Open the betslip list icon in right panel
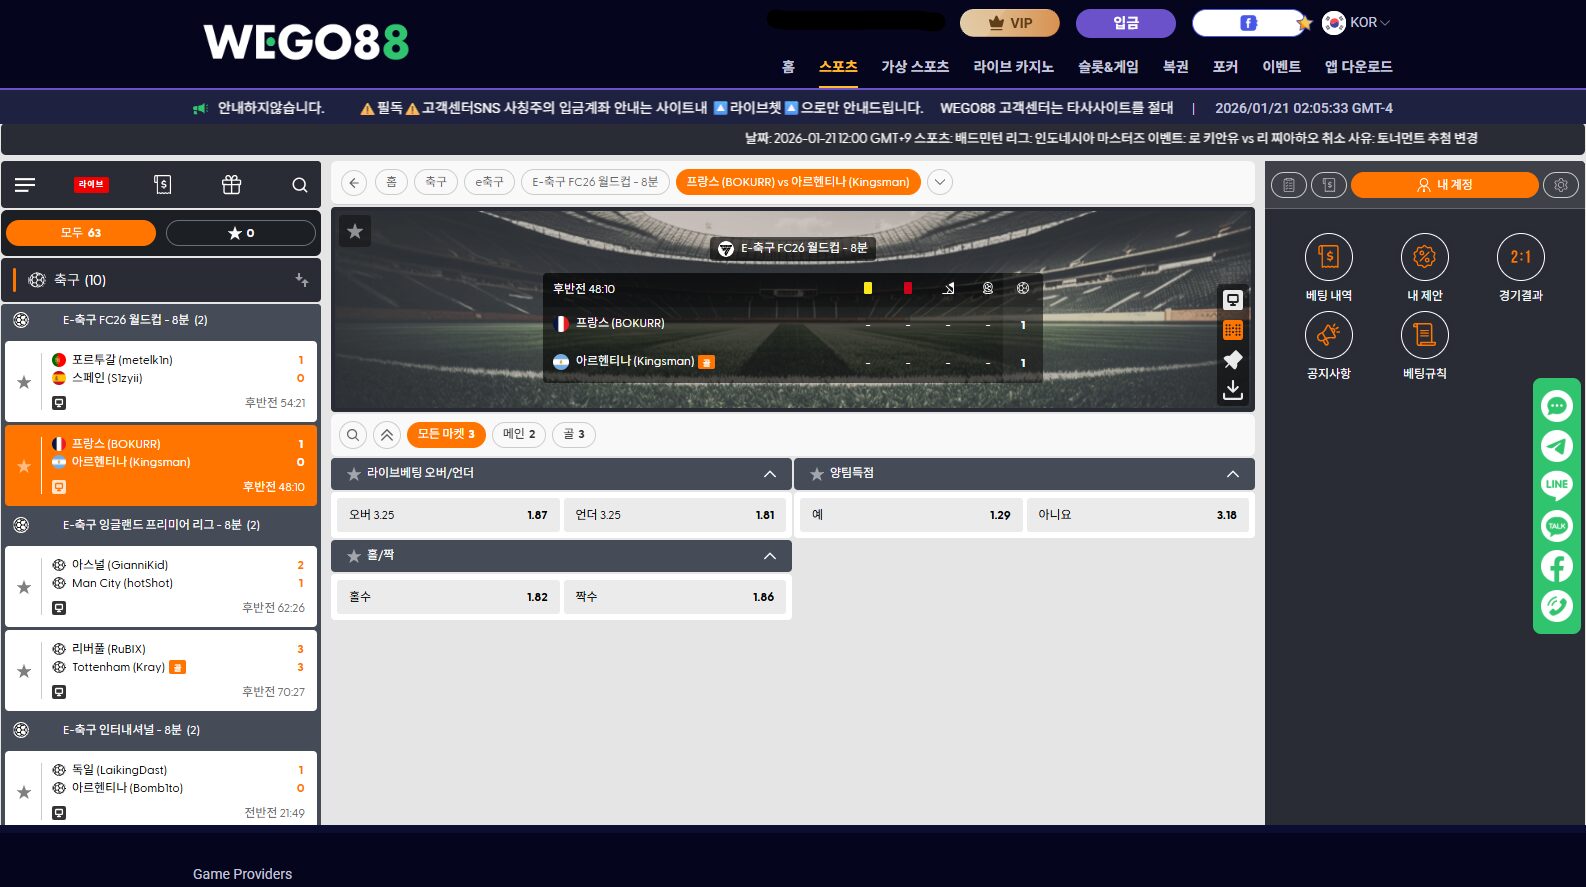This screenshot has width=1586, height=887. coord(1289,185)
